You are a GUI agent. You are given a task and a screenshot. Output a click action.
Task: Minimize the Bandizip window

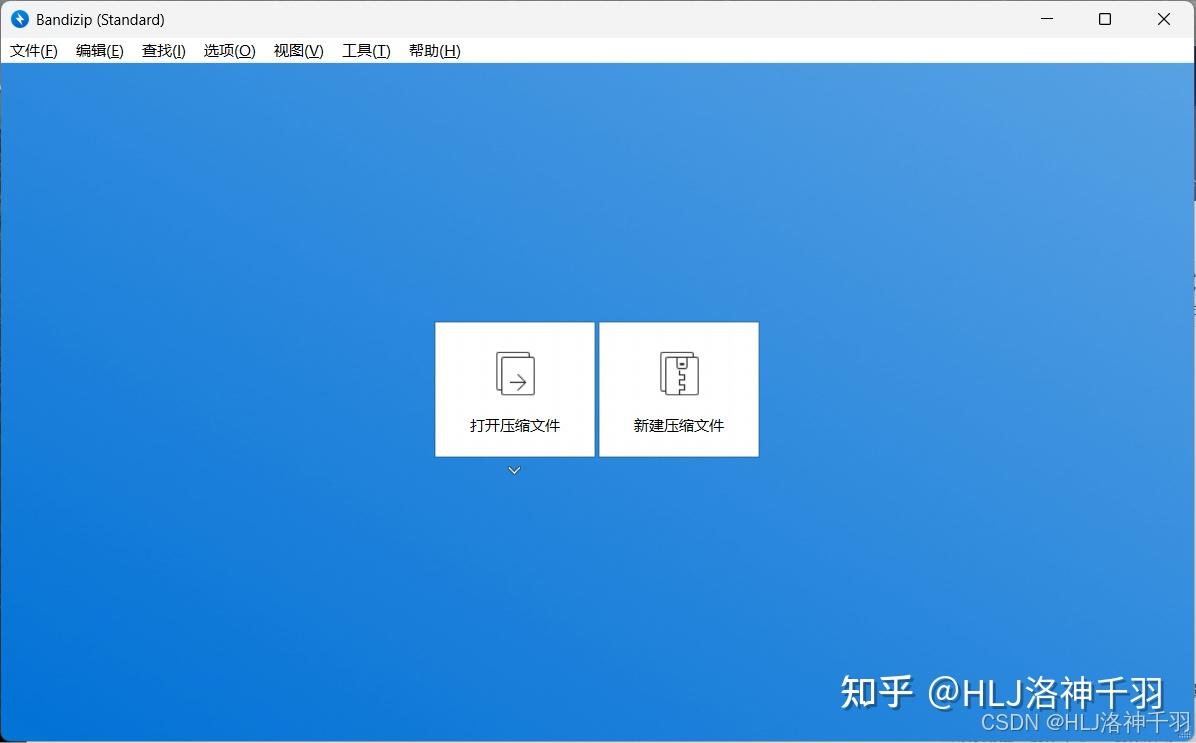[x=1047, y=19]
